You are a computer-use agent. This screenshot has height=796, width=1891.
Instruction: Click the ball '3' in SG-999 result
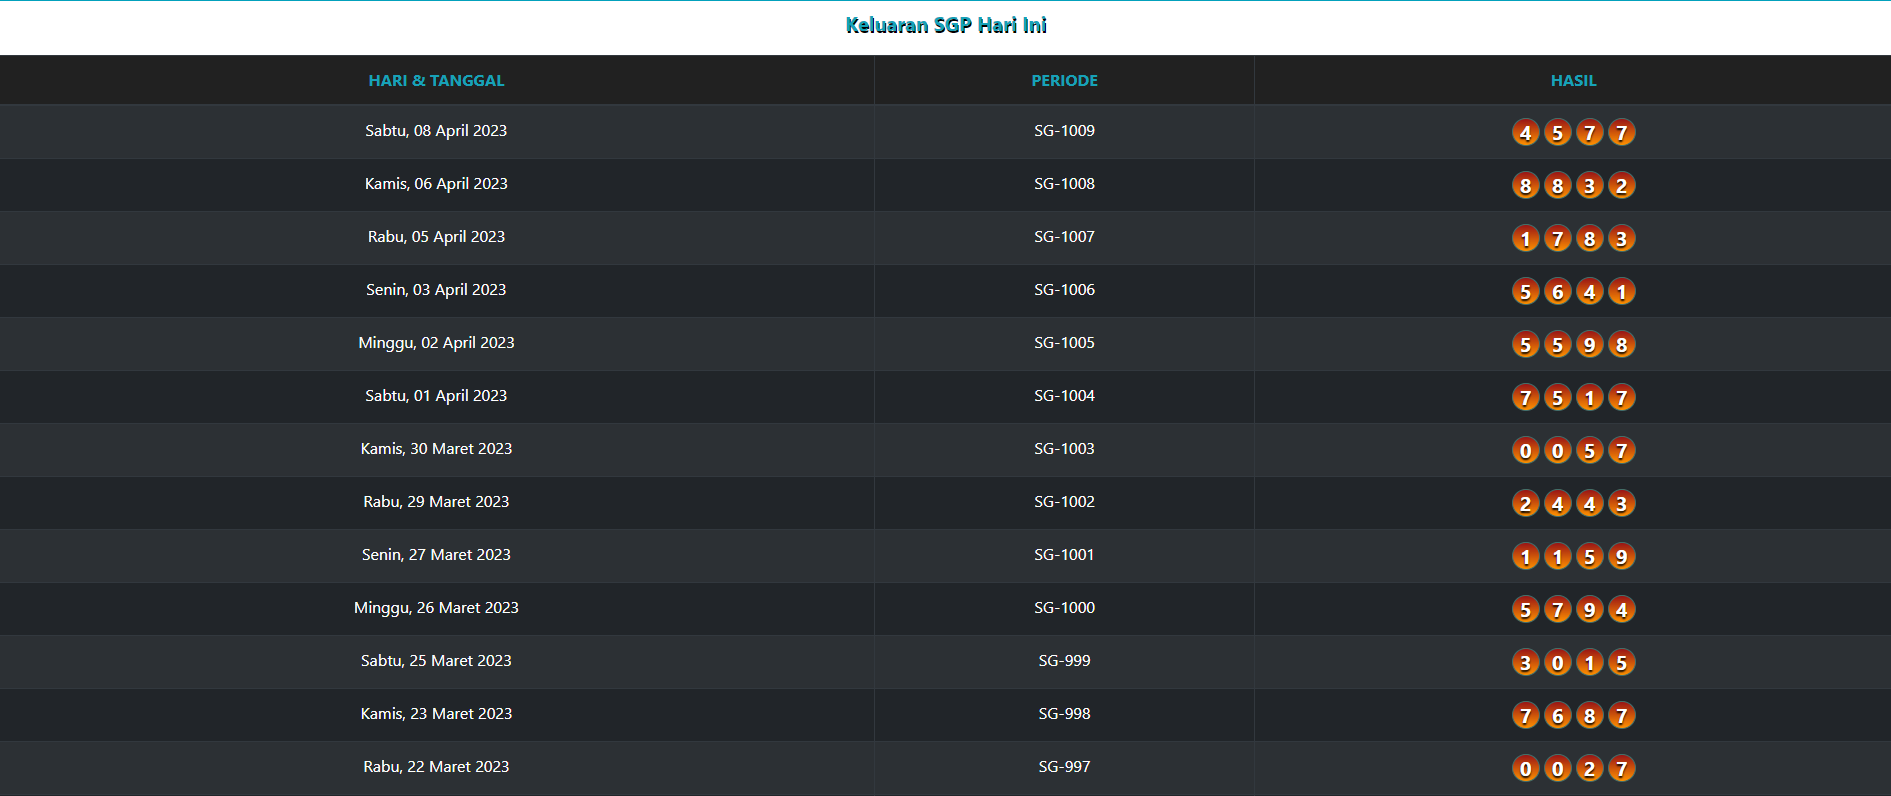pyautogui.click(x=1525, y=662)
